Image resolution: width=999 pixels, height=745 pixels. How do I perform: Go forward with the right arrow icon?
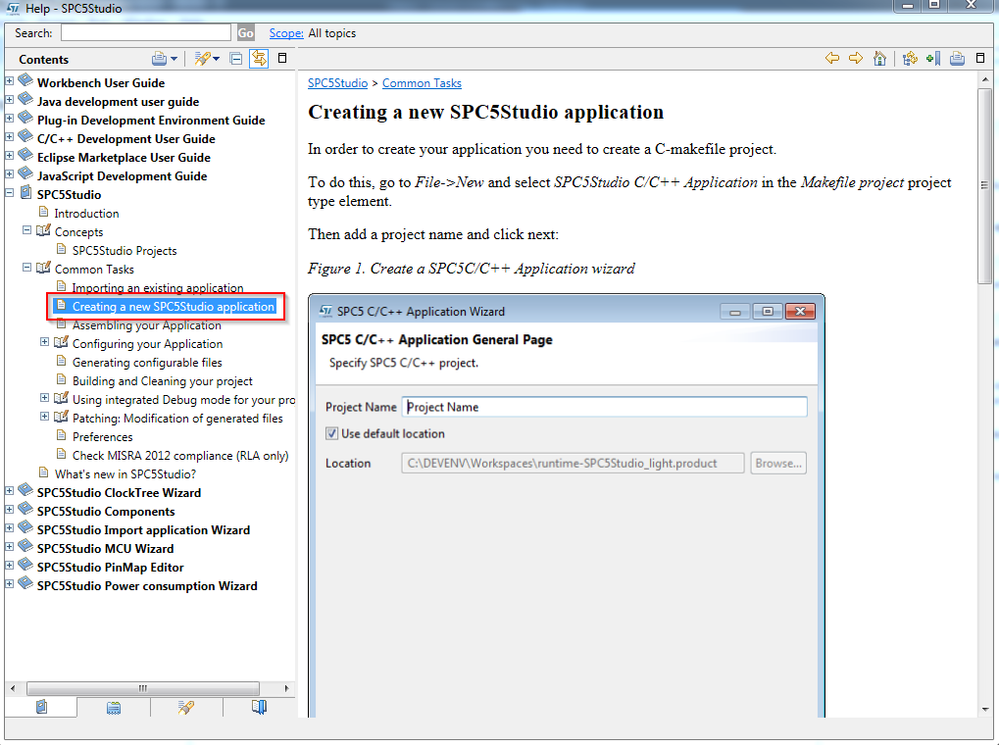point(856,59)
